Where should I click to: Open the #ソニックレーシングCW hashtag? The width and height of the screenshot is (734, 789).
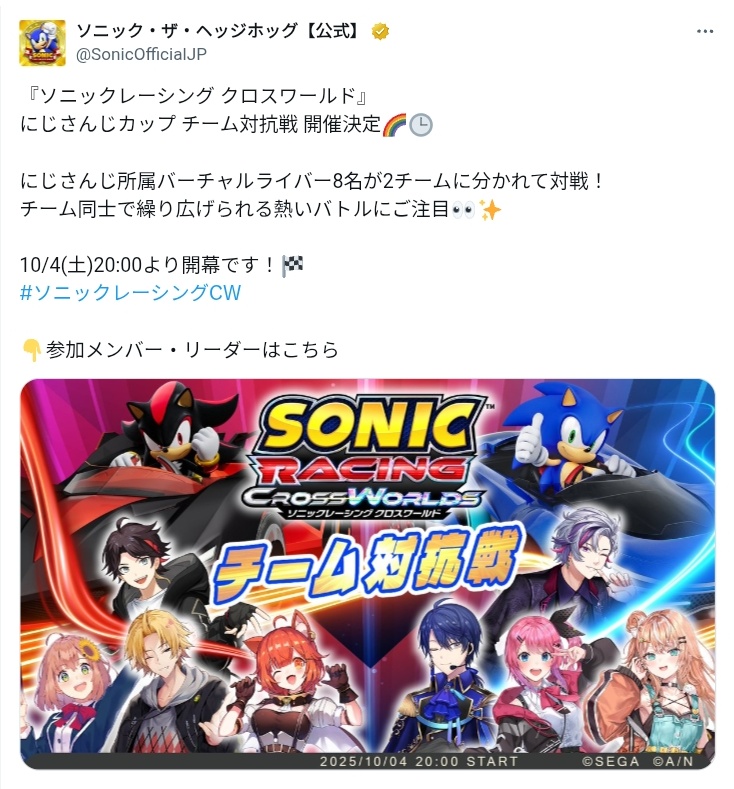pyautogui.click(x=130, y=292)
